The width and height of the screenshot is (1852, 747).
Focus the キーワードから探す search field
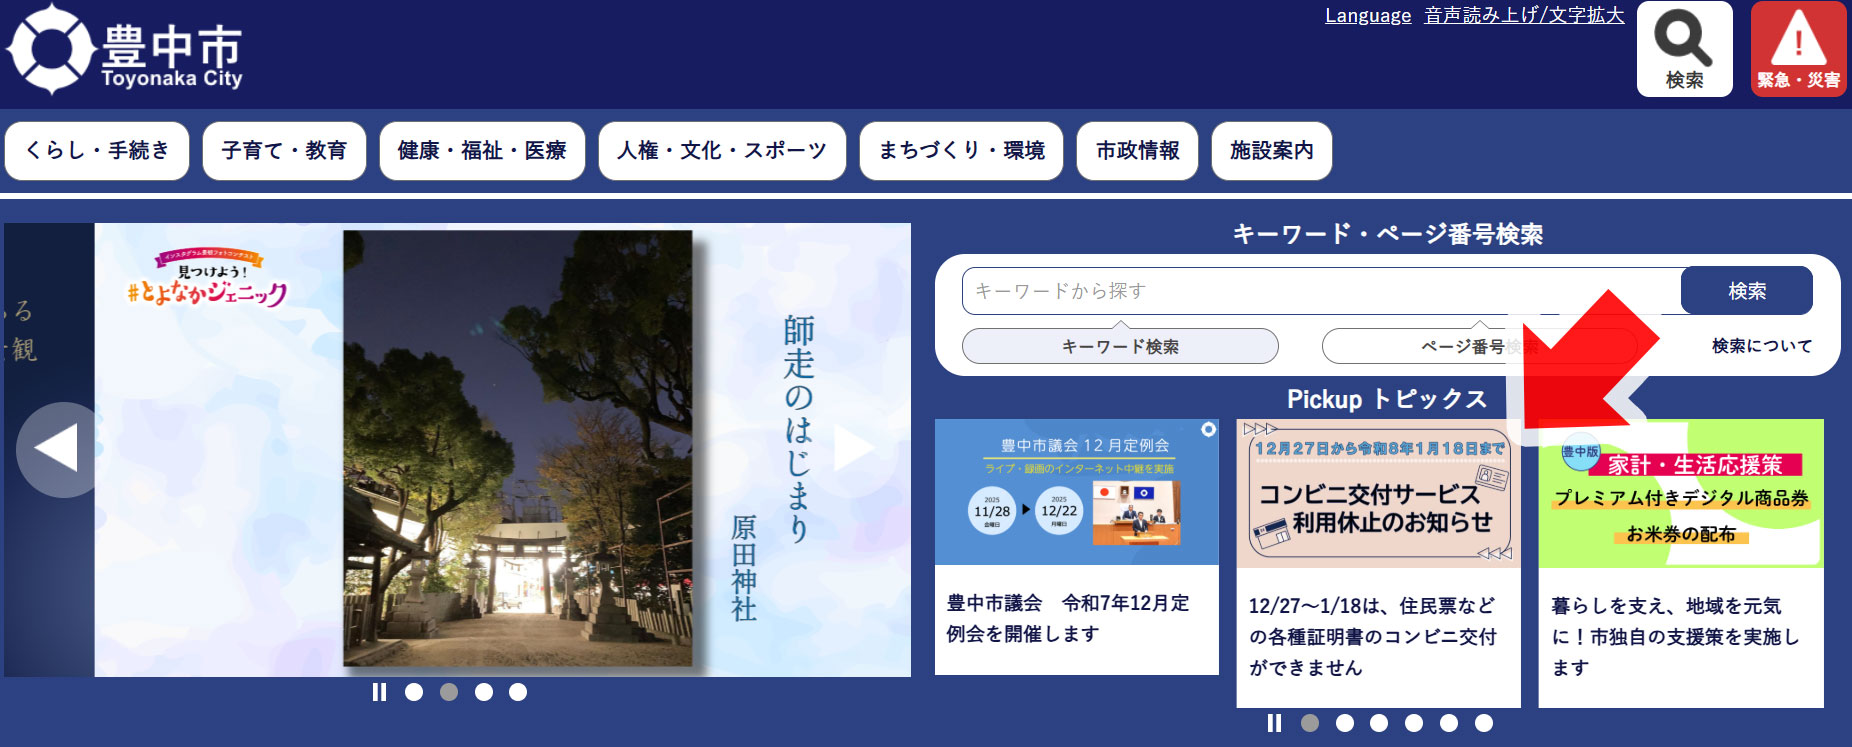tap(1320, 291)
